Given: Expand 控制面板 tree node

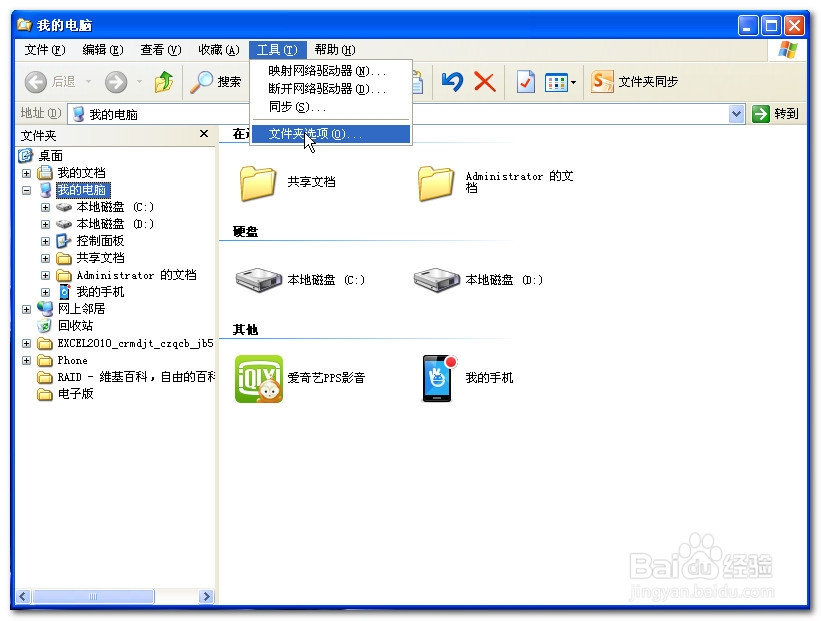Looking at the screenshot, I should click(x=46, y=241).
